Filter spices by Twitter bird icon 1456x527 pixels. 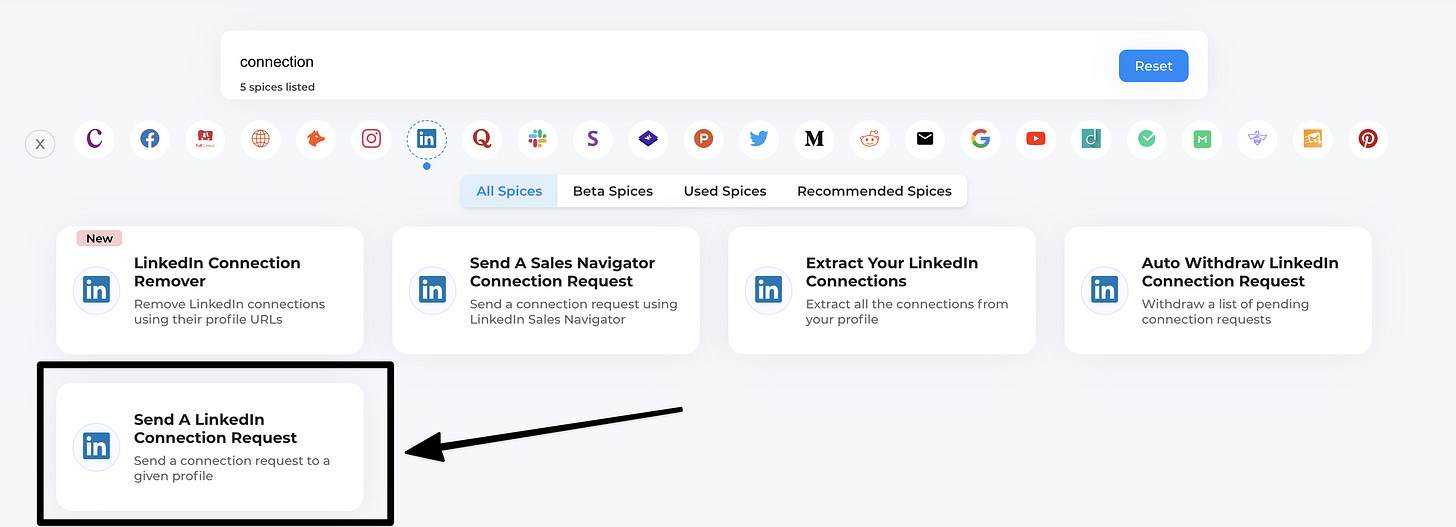(x=759, y=139)
